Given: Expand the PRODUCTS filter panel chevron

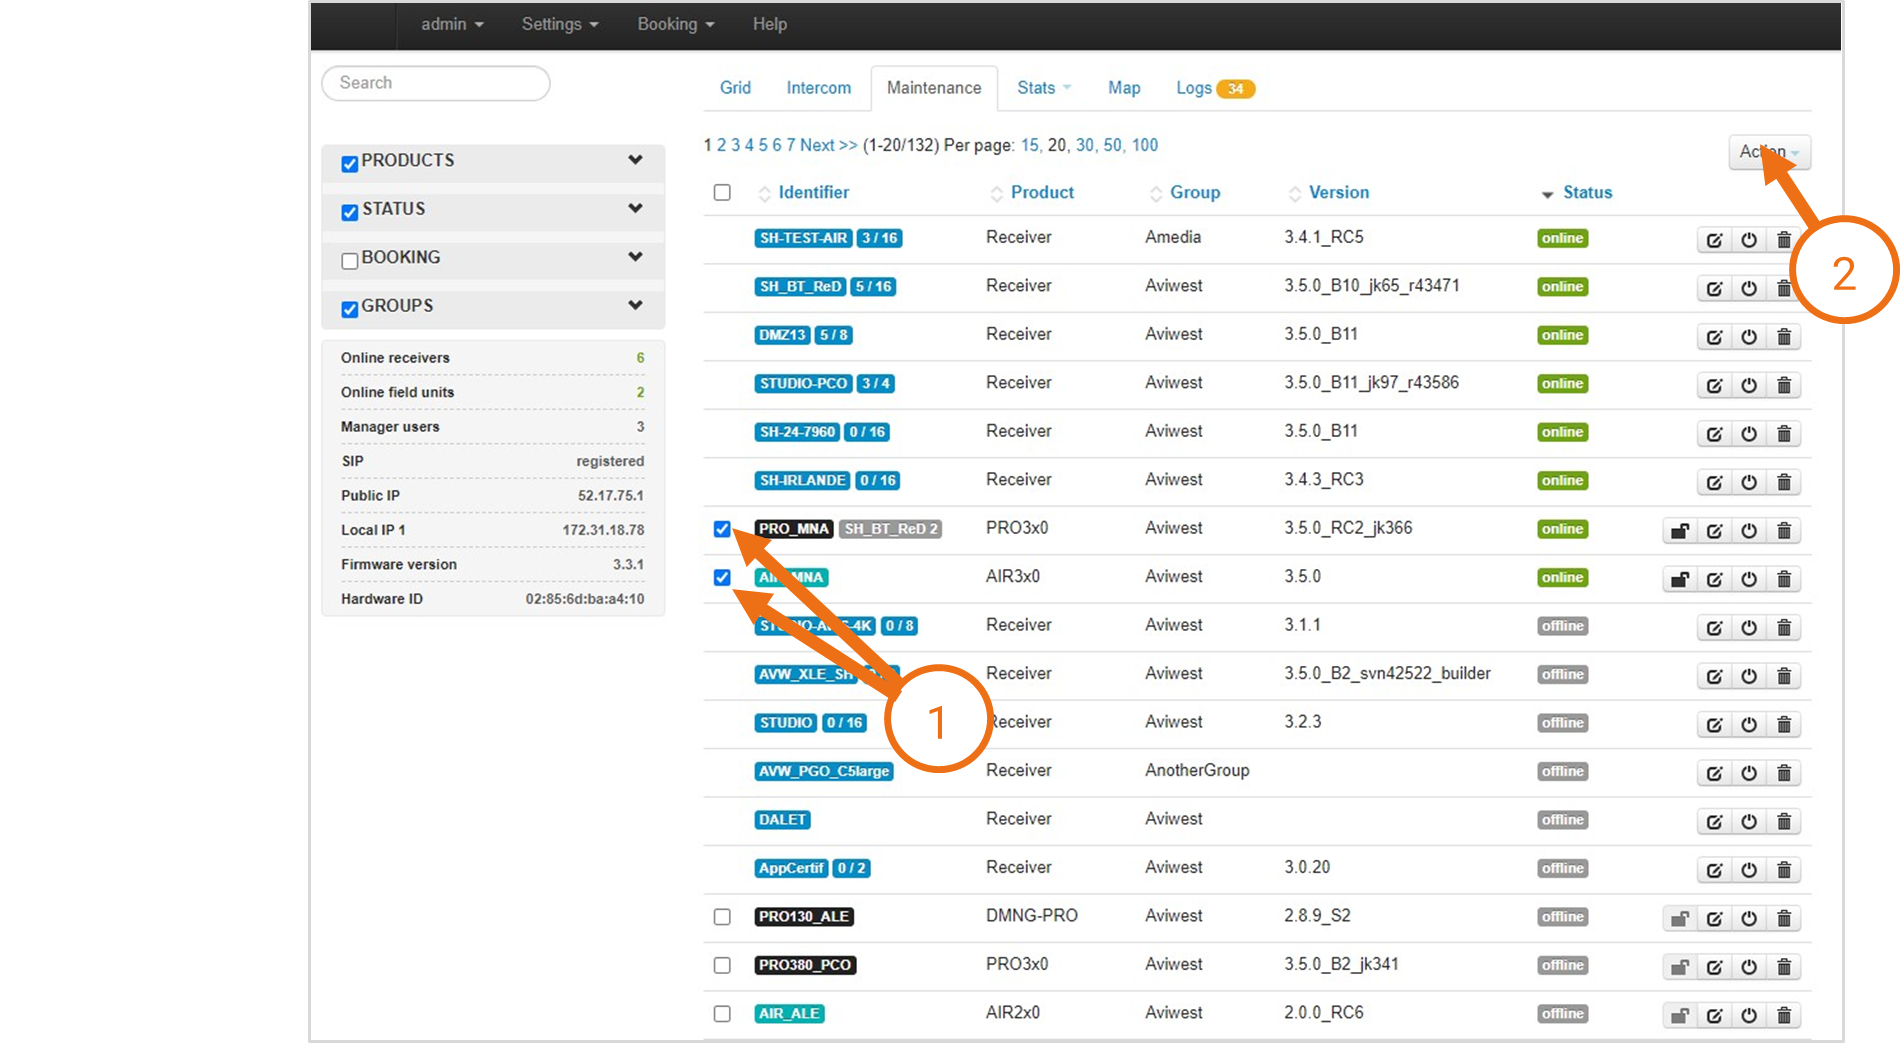Looking at the screenshot, I should click(635, 160).
